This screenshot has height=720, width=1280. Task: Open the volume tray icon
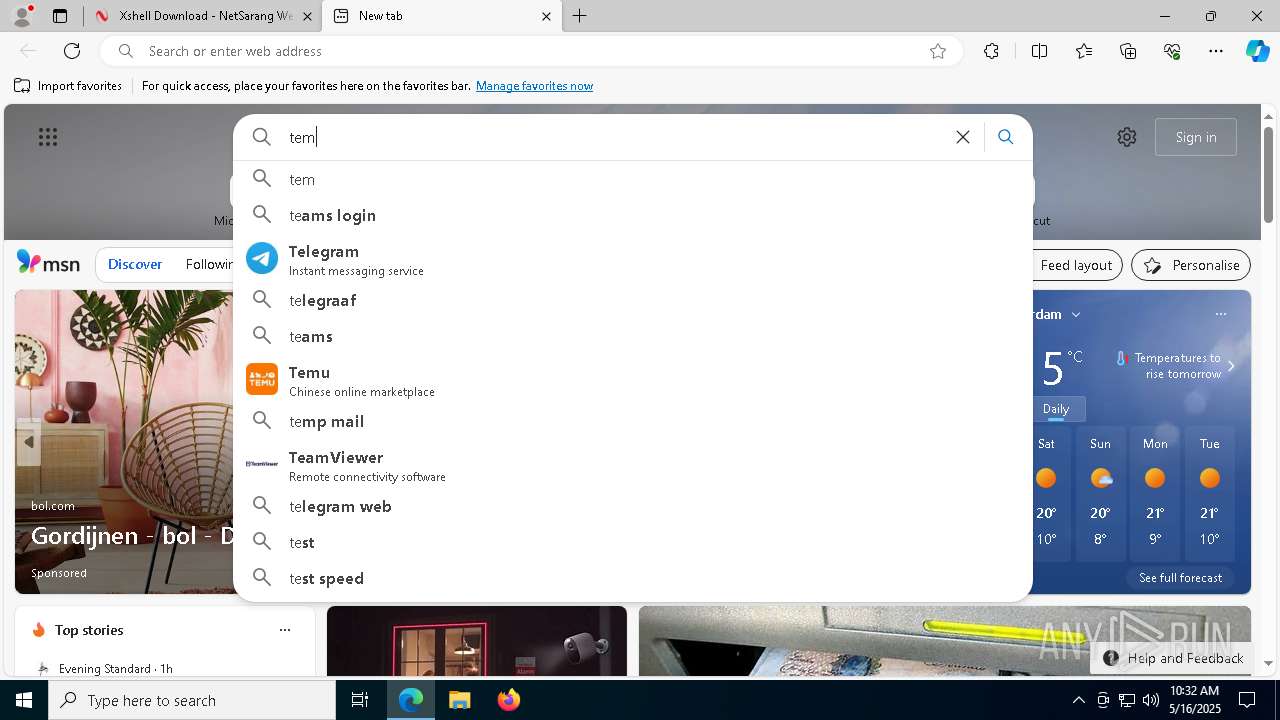[1150, 700]
